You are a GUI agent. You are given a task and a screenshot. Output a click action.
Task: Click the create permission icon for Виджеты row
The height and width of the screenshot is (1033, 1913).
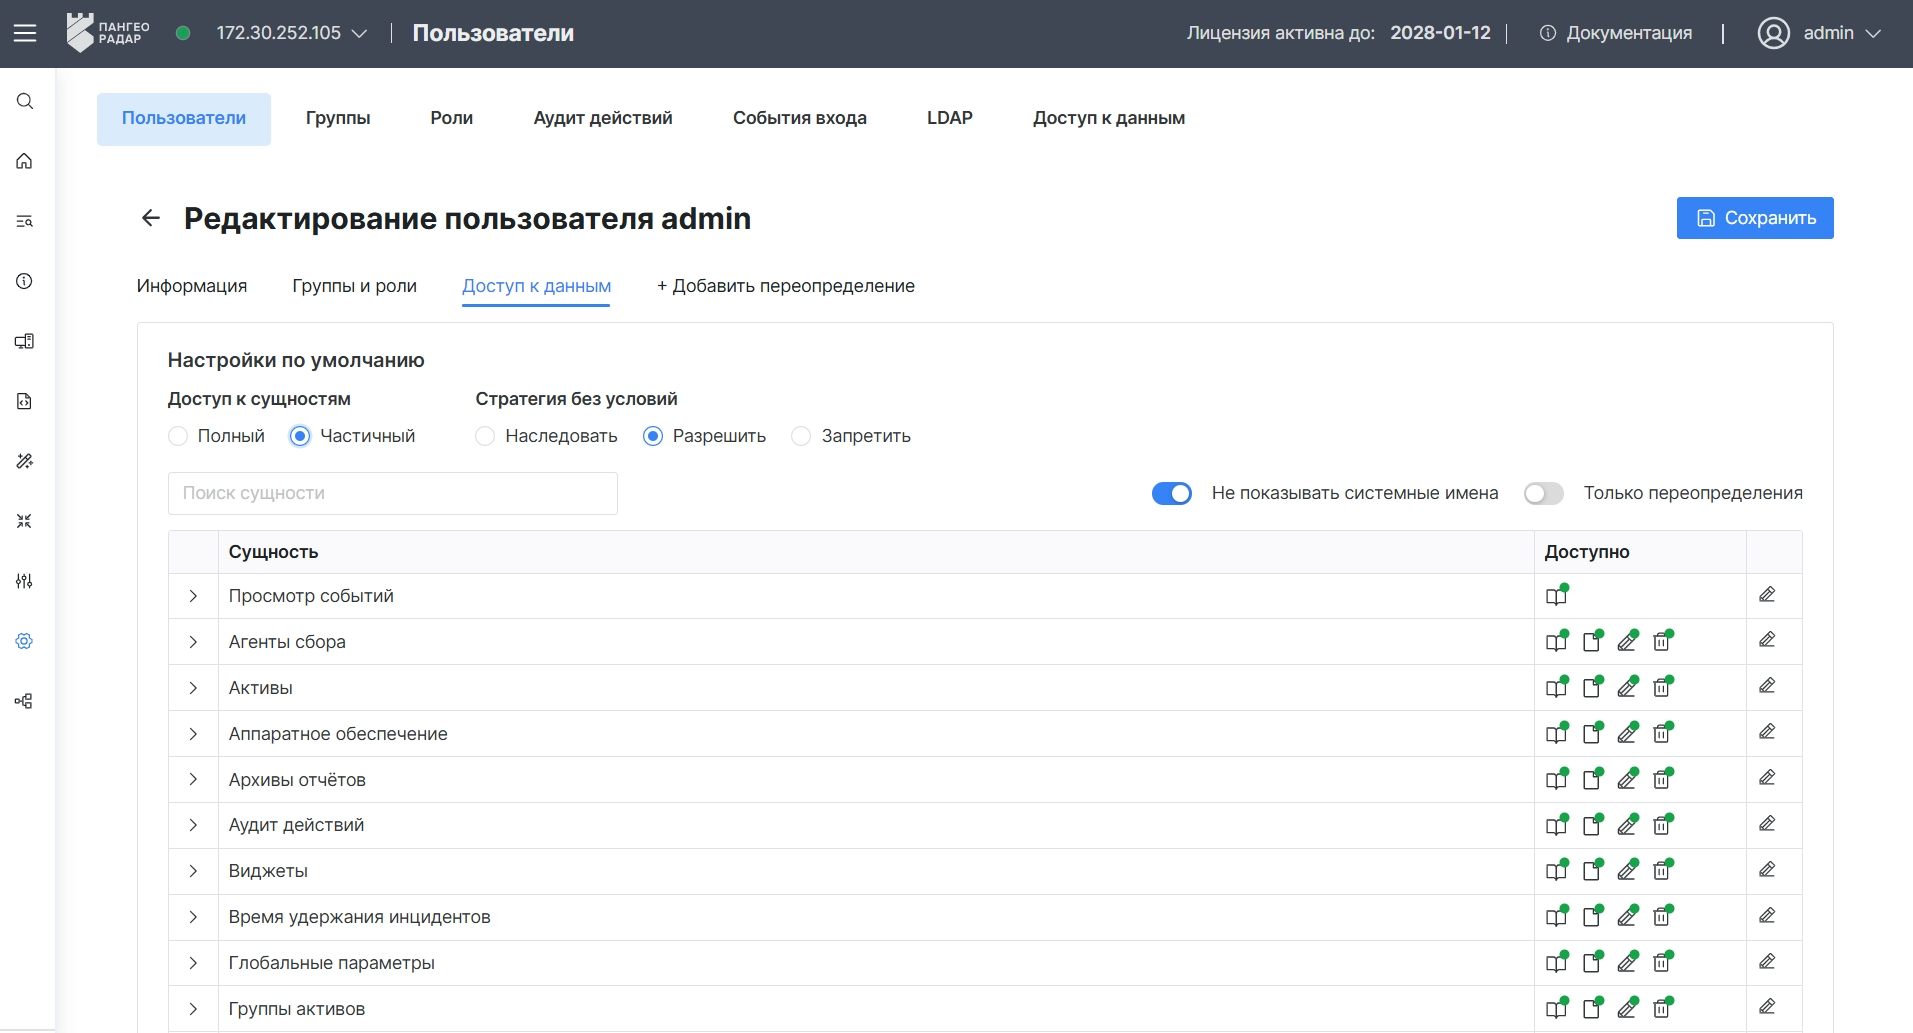[1593, 870]
